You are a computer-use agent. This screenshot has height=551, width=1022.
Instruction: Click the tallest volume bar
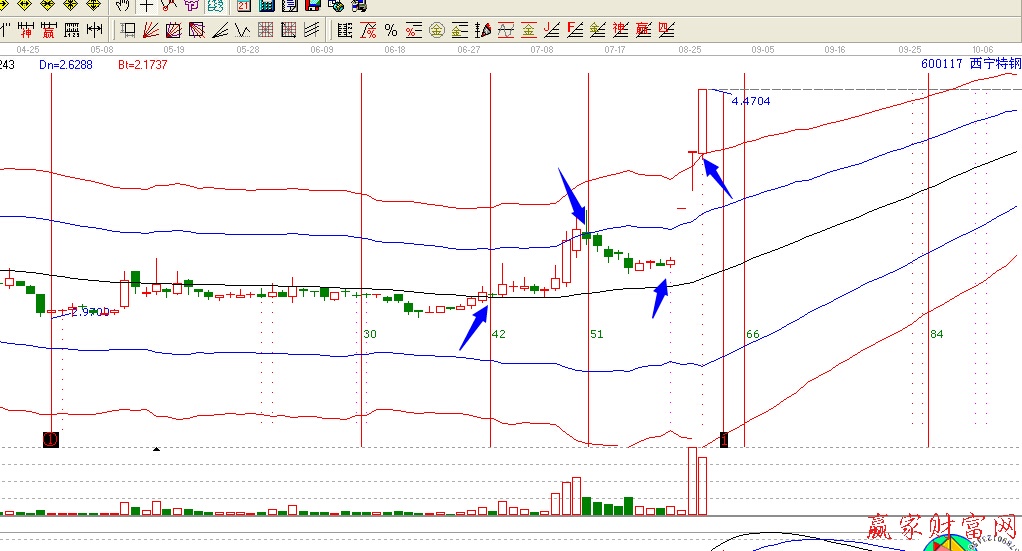click(x=692, y=481)
